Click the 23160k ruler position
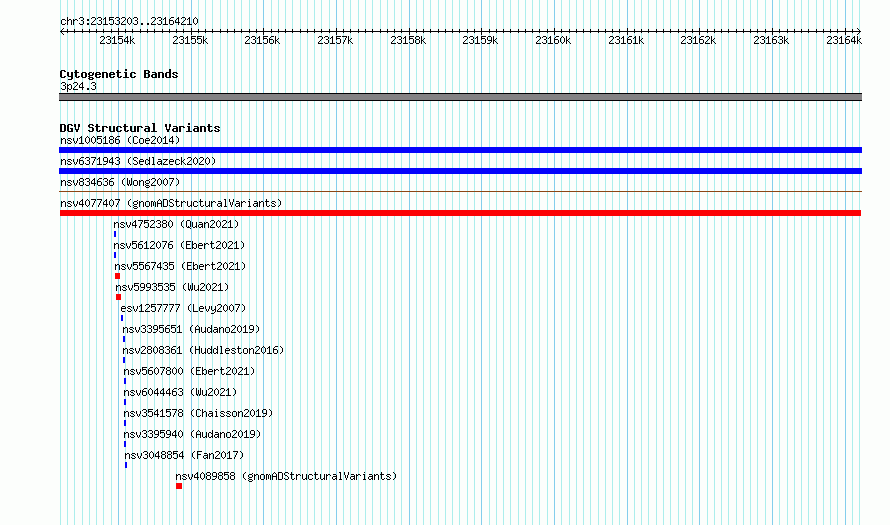The height and width of the screenshot is (525, 890). (x=553, y=40)
